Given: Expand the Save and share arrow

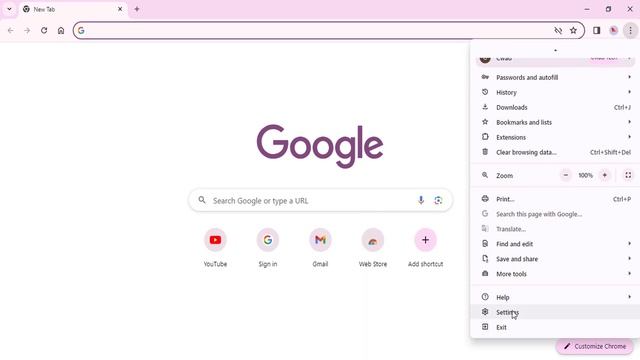Looking at the screenshot, I should [629, 259].
